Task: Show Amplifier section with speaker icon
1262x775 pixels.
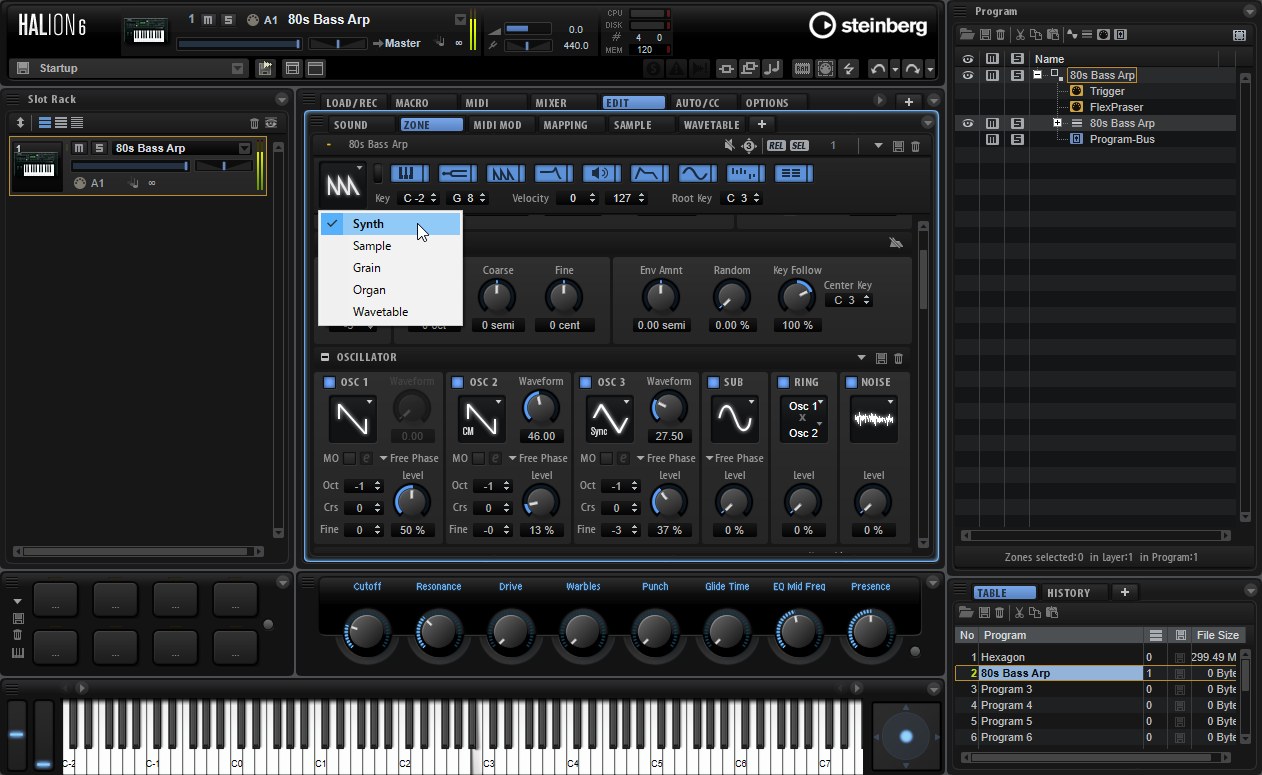Action: (602, 174)
